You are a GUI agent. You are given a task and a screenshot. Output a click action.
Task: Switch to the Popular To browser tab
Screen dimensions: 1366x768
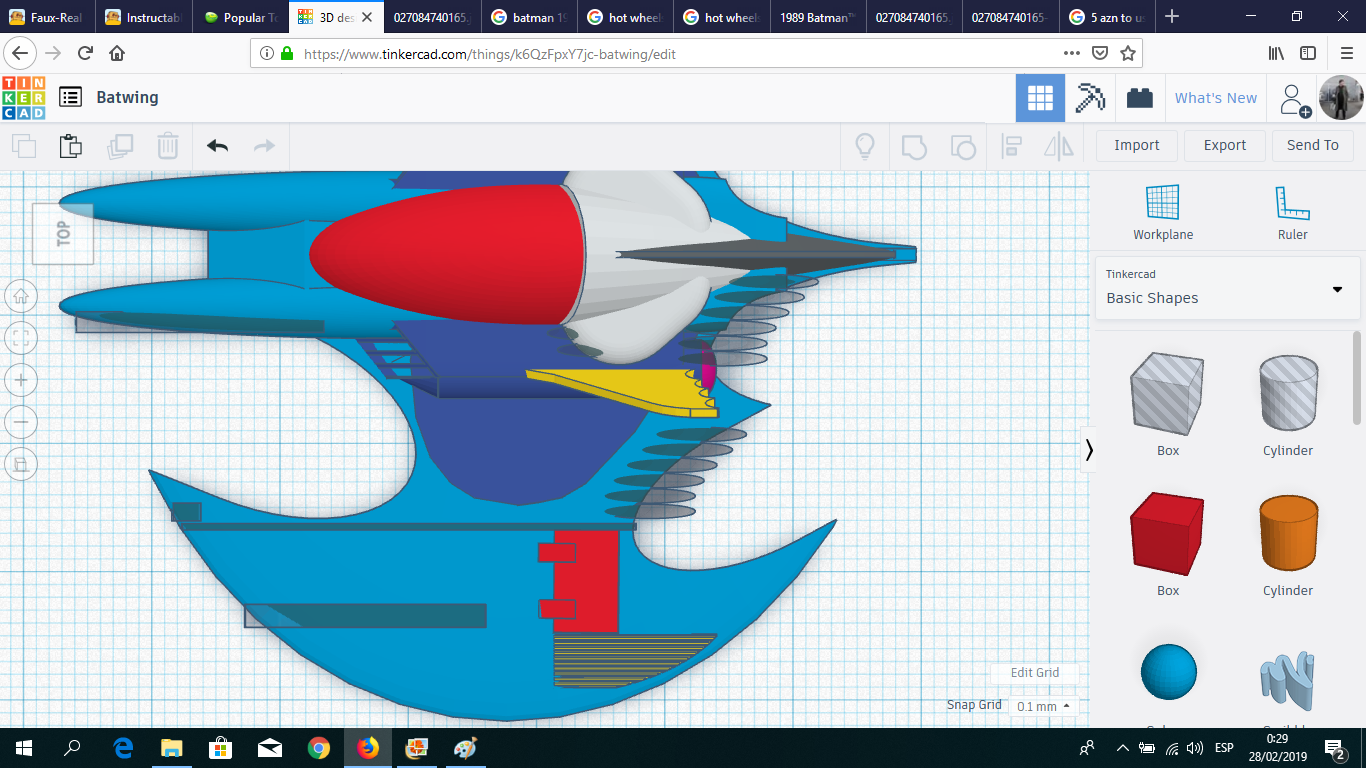[241, 17]
